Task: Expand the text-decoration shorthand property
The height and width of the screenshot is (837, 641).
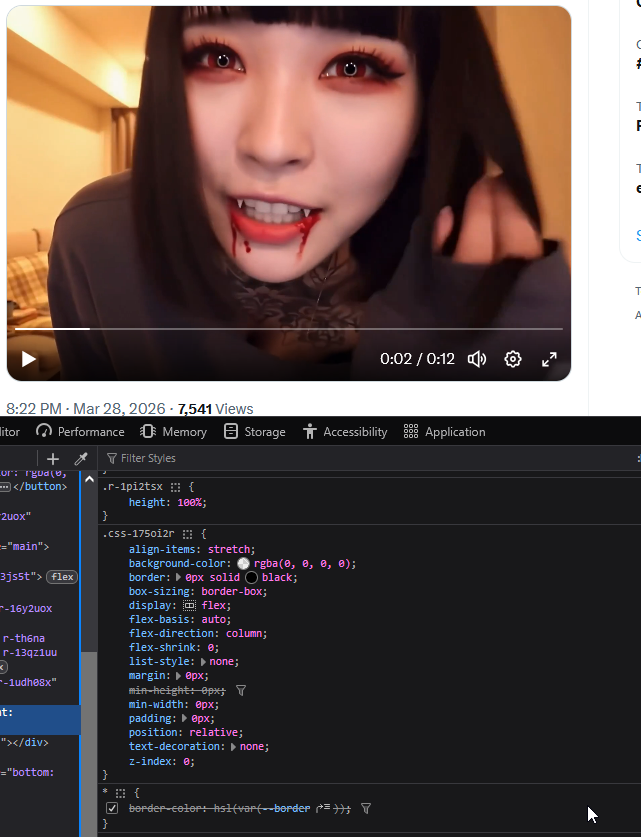Action: [233, 747]
